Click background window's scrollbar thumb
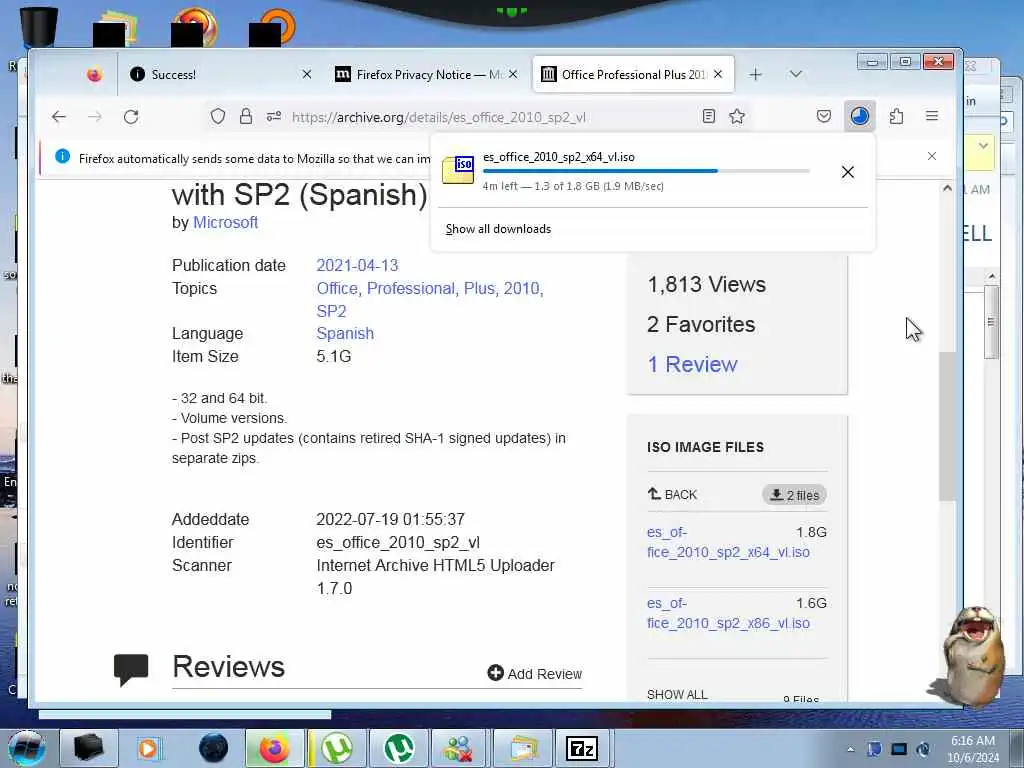The height and width of the screenshot is (768, 1024). [991, 322]
